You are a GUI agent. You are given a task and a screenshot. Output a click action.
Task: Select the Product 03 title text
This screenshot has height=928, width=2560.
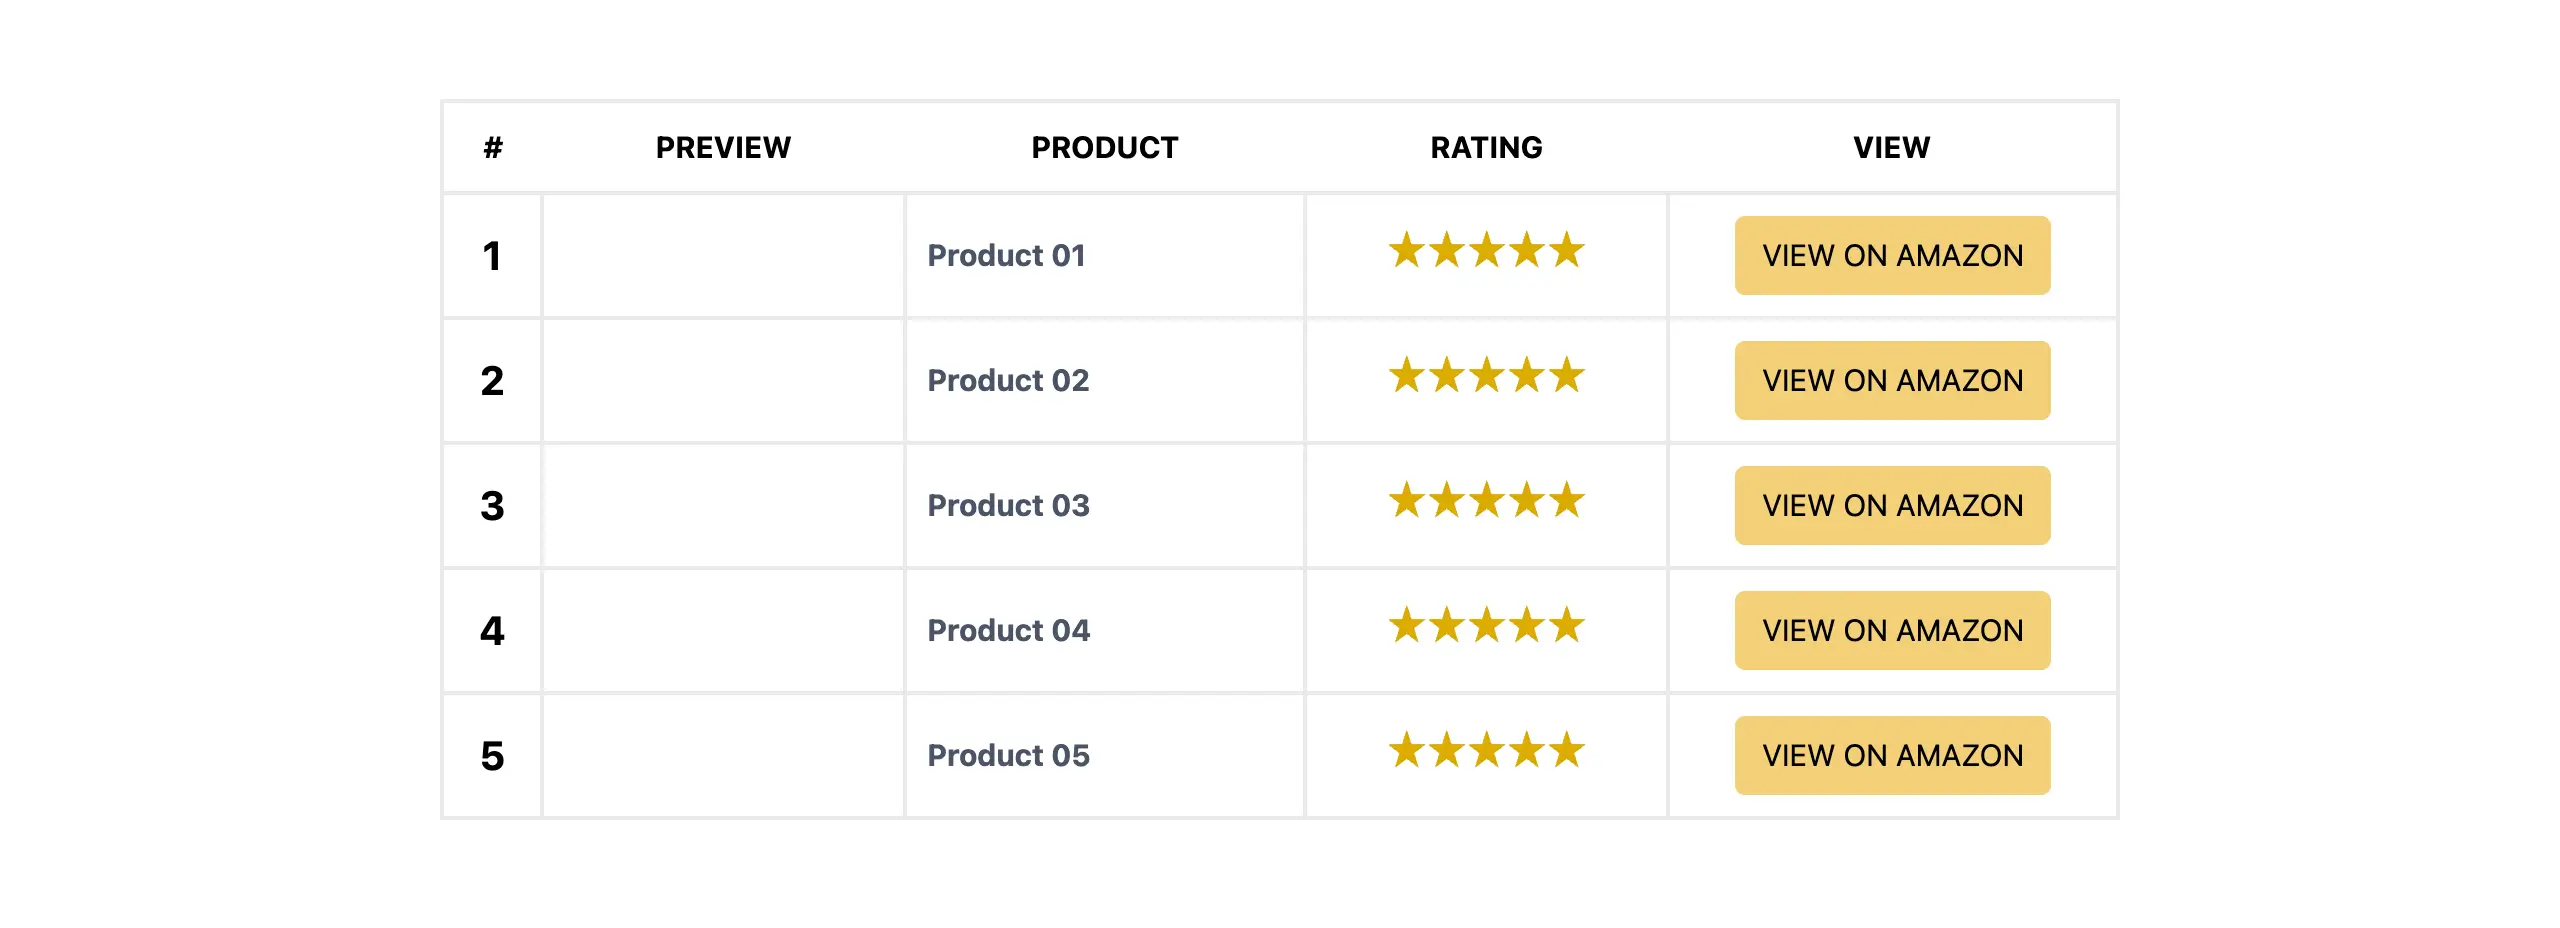pyautogui.click(x=1008, y=506)
